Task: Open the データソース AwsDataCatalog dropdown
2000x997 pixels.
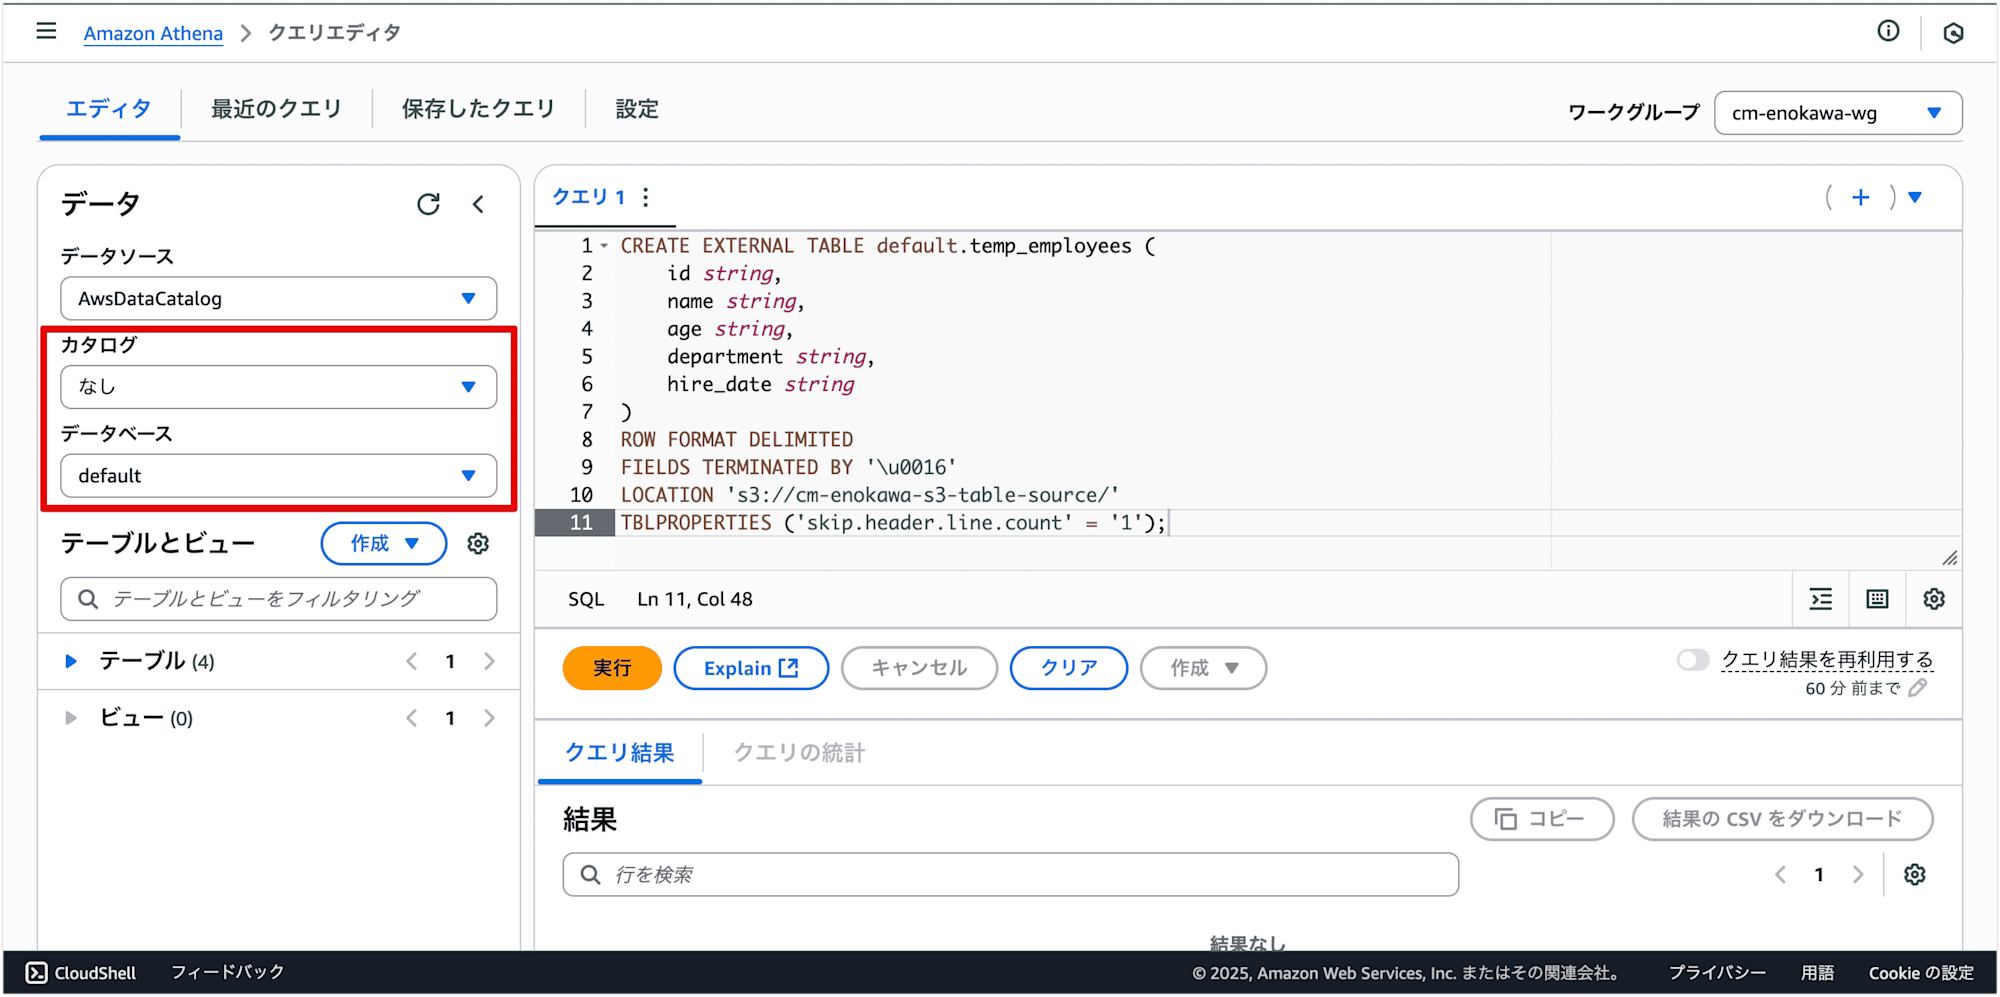Action: tap(279, 299)
